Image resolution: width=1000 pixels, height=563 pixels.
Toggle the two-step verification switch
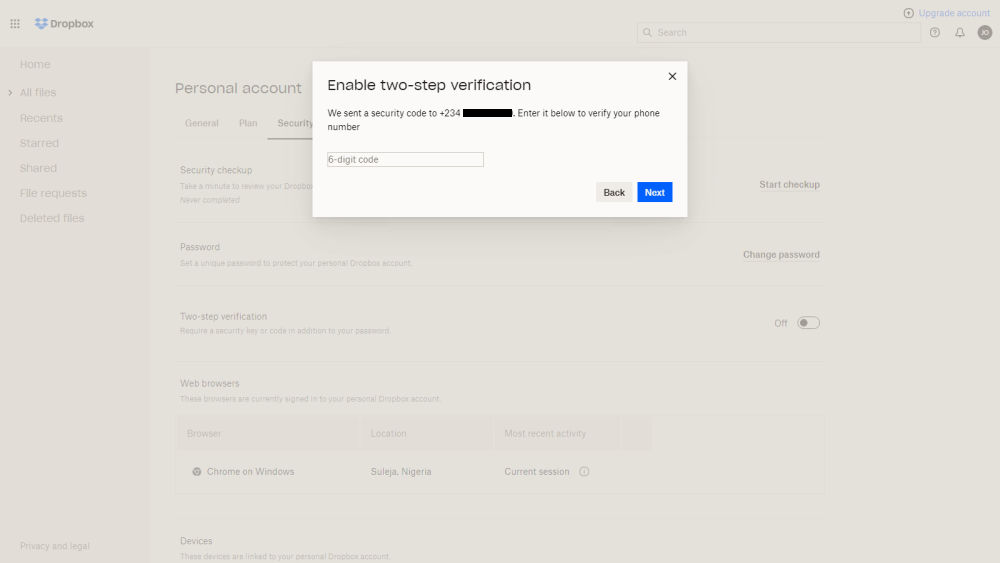pyautogui.click(x=808, y=323)
